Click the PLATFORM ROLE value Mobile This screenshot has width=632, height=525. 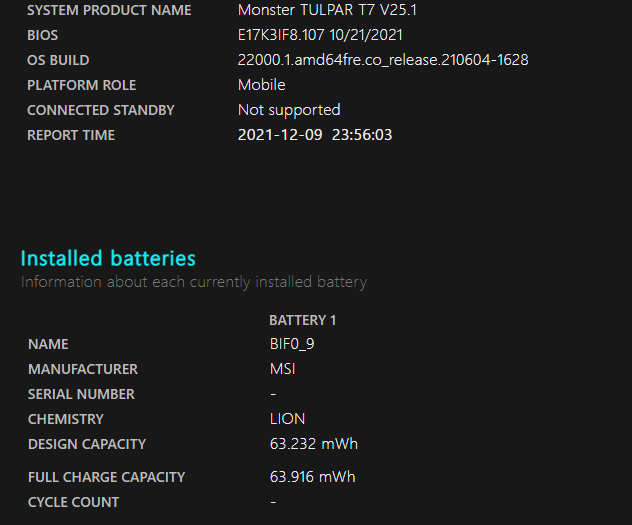coord(261,85)
